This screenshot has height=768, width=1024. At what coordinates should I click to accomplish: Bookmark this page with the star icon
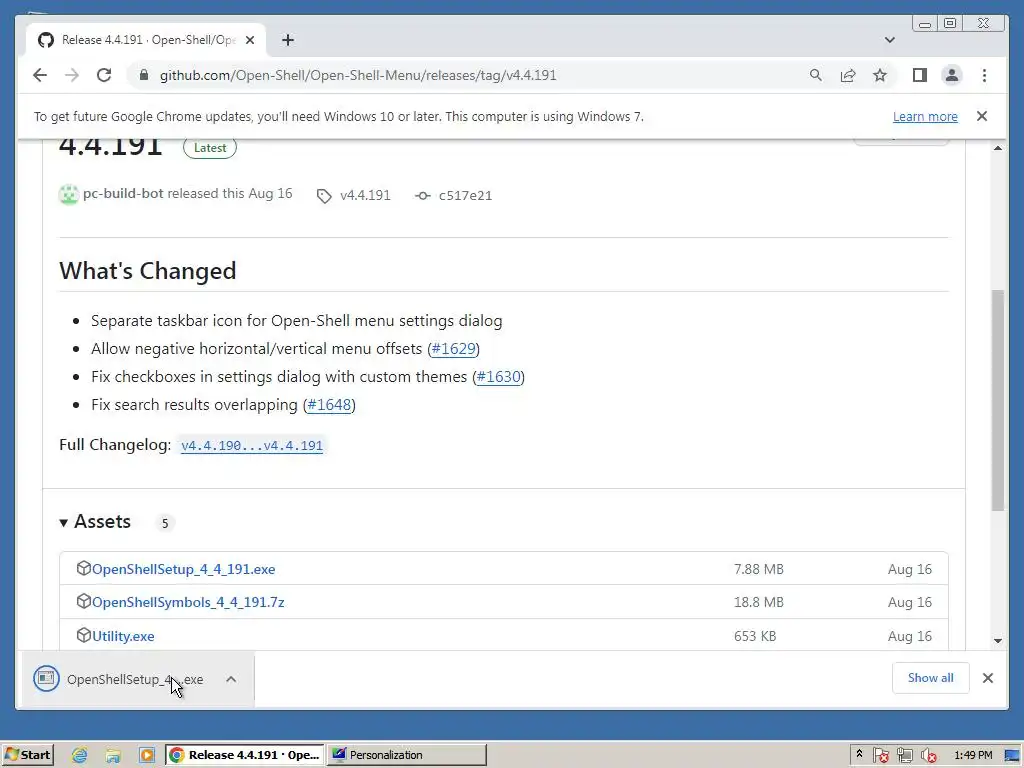(x=880, y=75)
